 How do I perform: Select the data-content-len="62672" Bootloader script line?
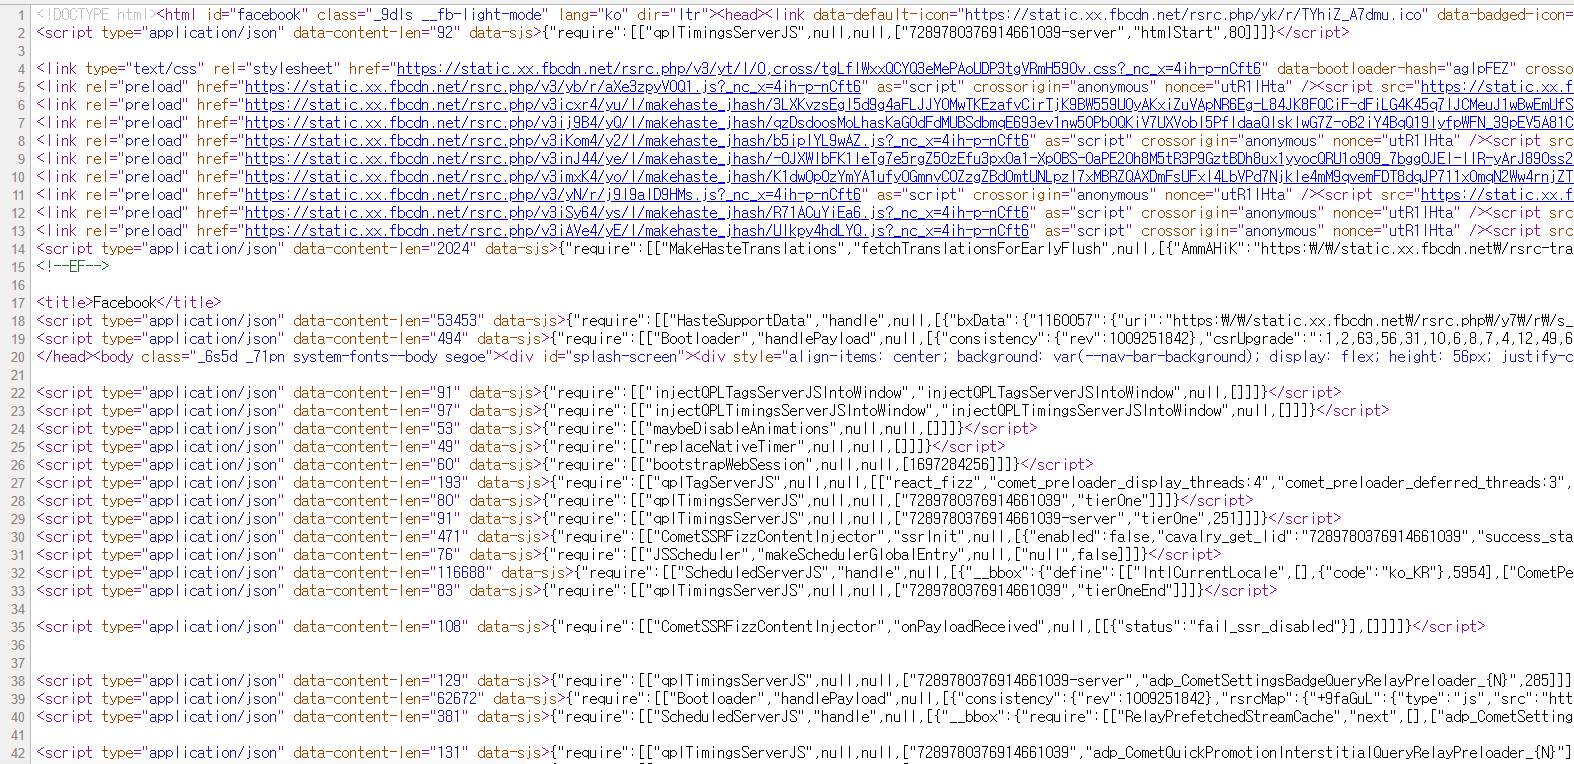coord(805,698)
